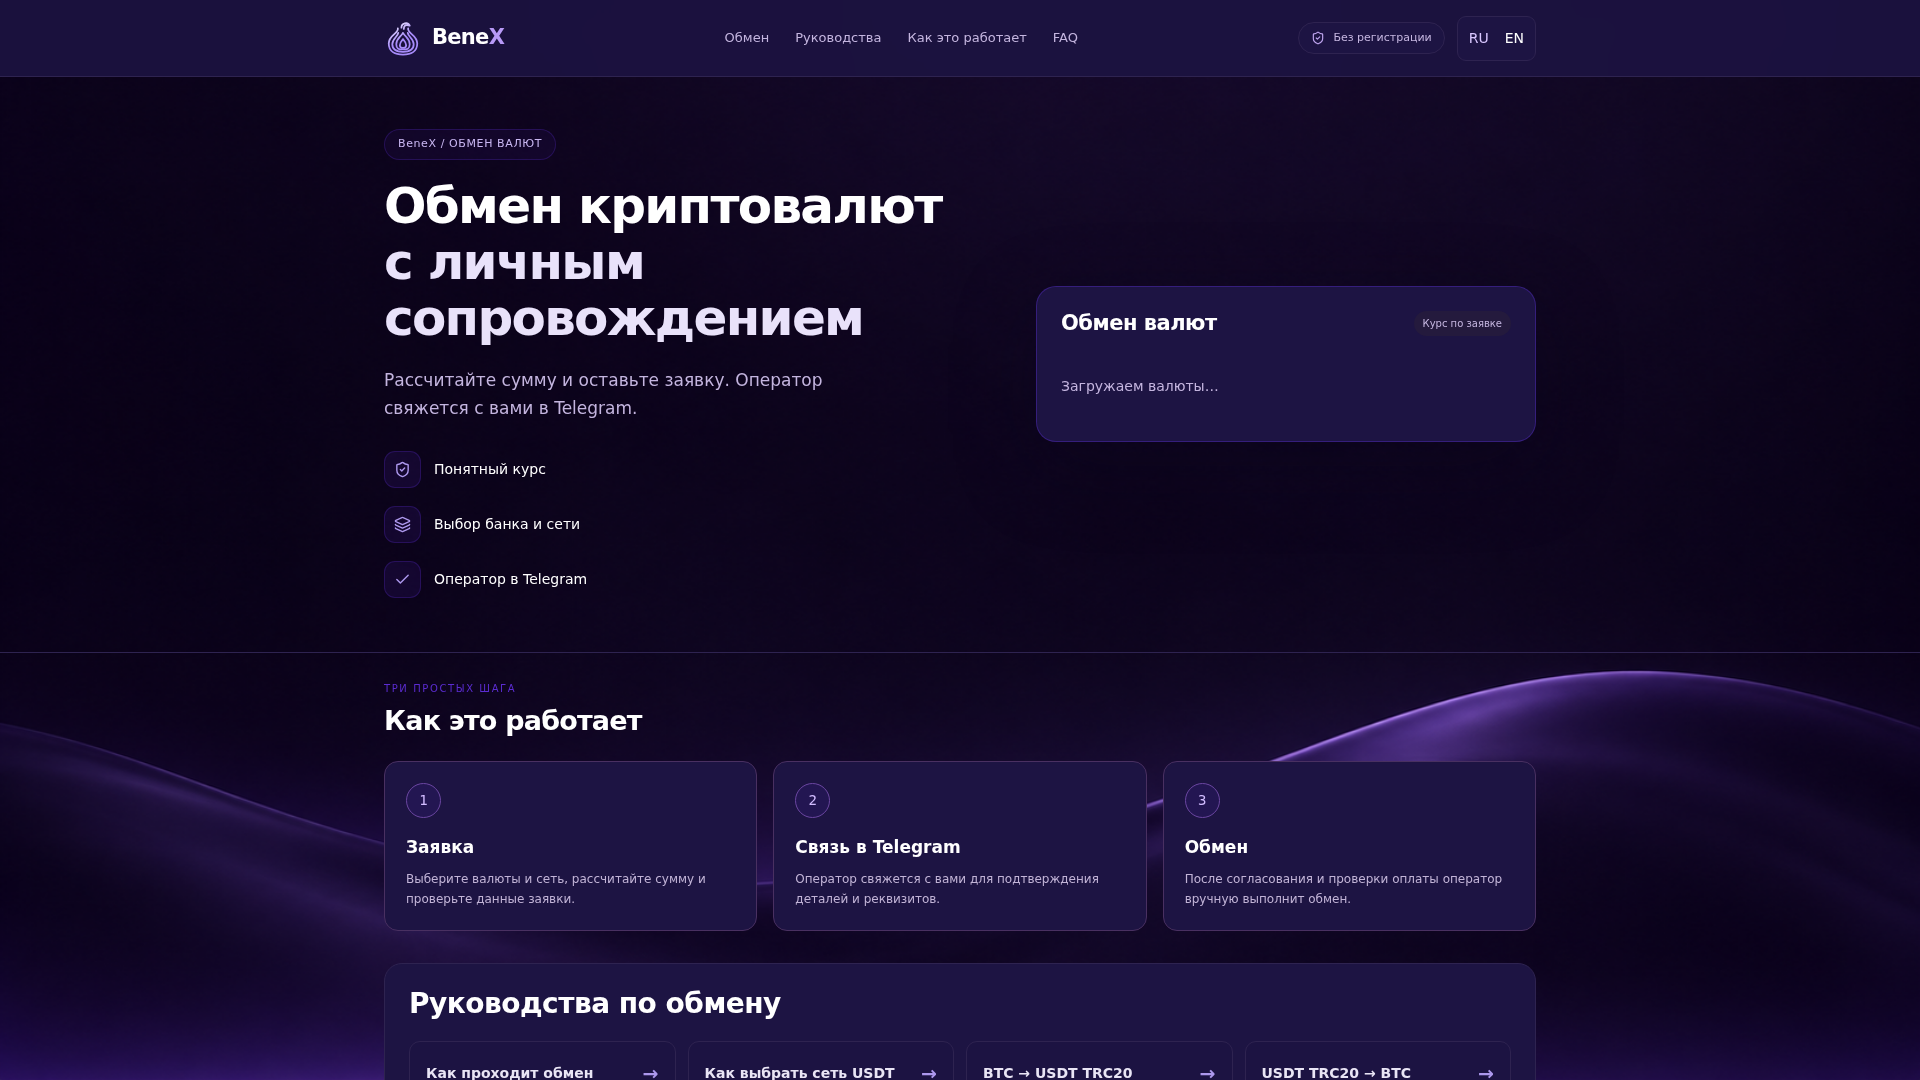Viewport: 1920px width, 1080px height.
Task: Switch language to RU
Action: [1478, 38]
